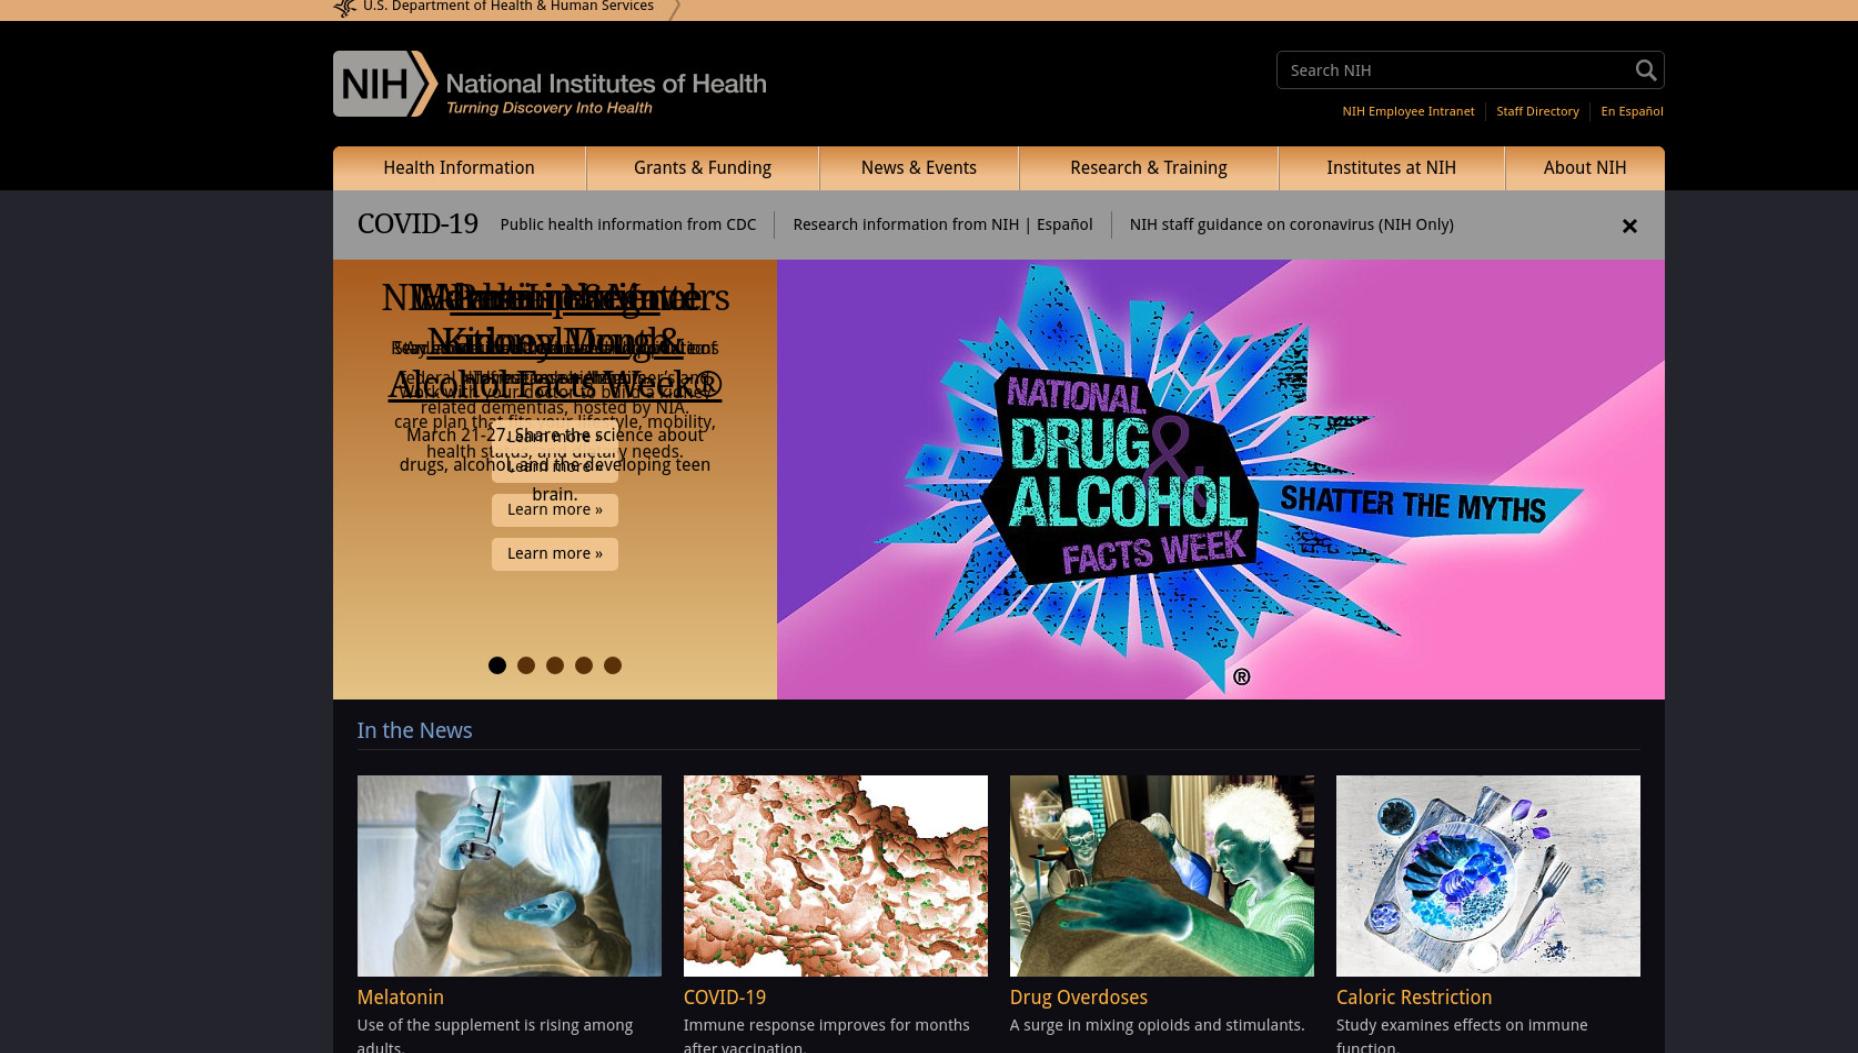Open the COVID-19 news image
Viewport: 1858px width, 1053px height.
click(835, 876)
